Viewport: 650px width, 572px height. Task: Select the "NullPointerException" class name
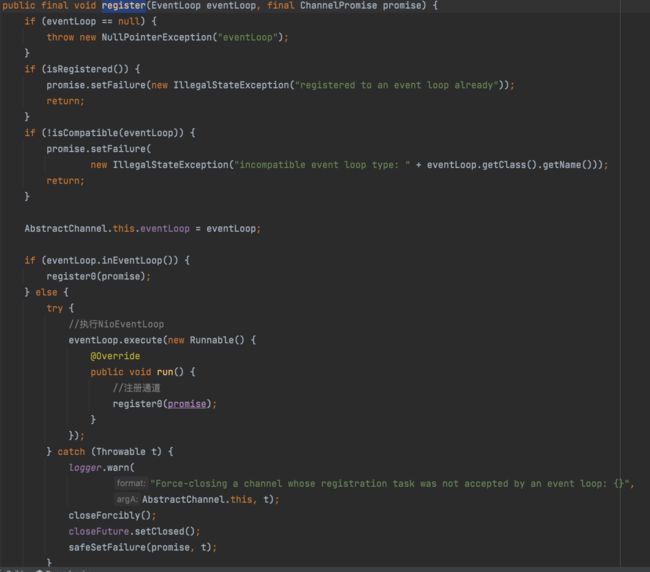pyautogui.click(x=157, y=38)
